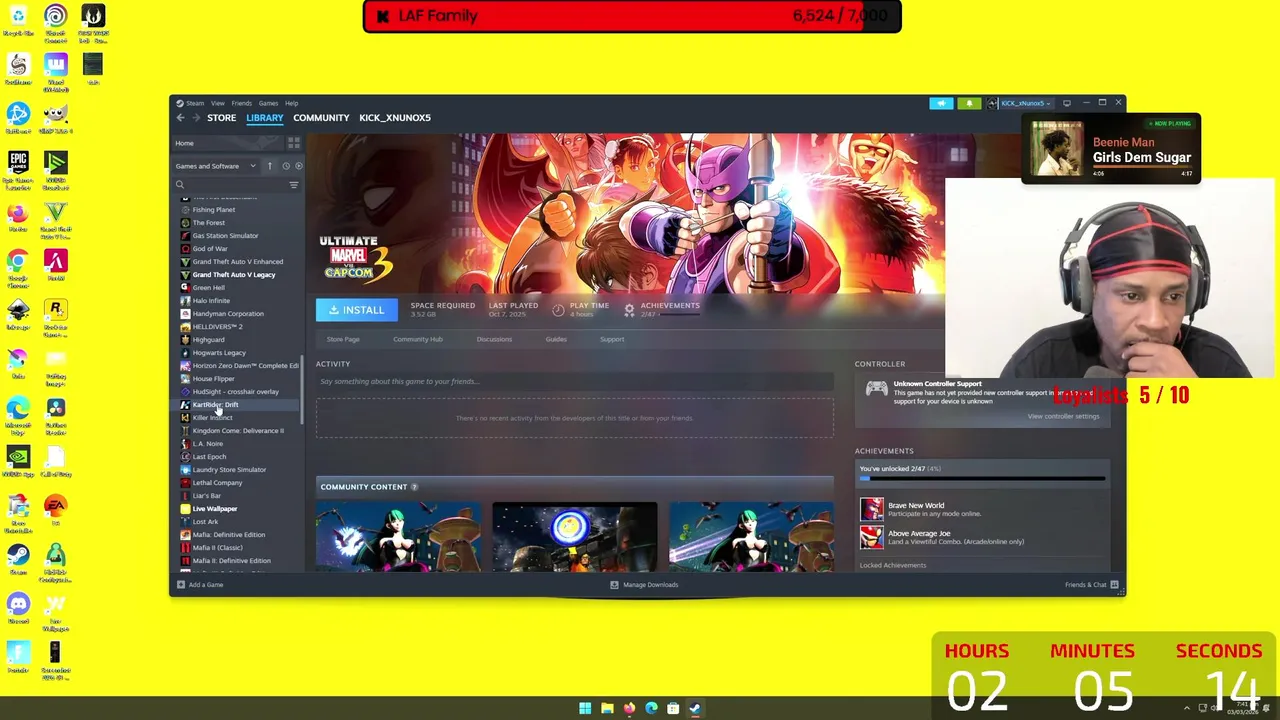1280x720 pixels.
Task: Click the sort ascending arrow in library filter
Action: 269,166
